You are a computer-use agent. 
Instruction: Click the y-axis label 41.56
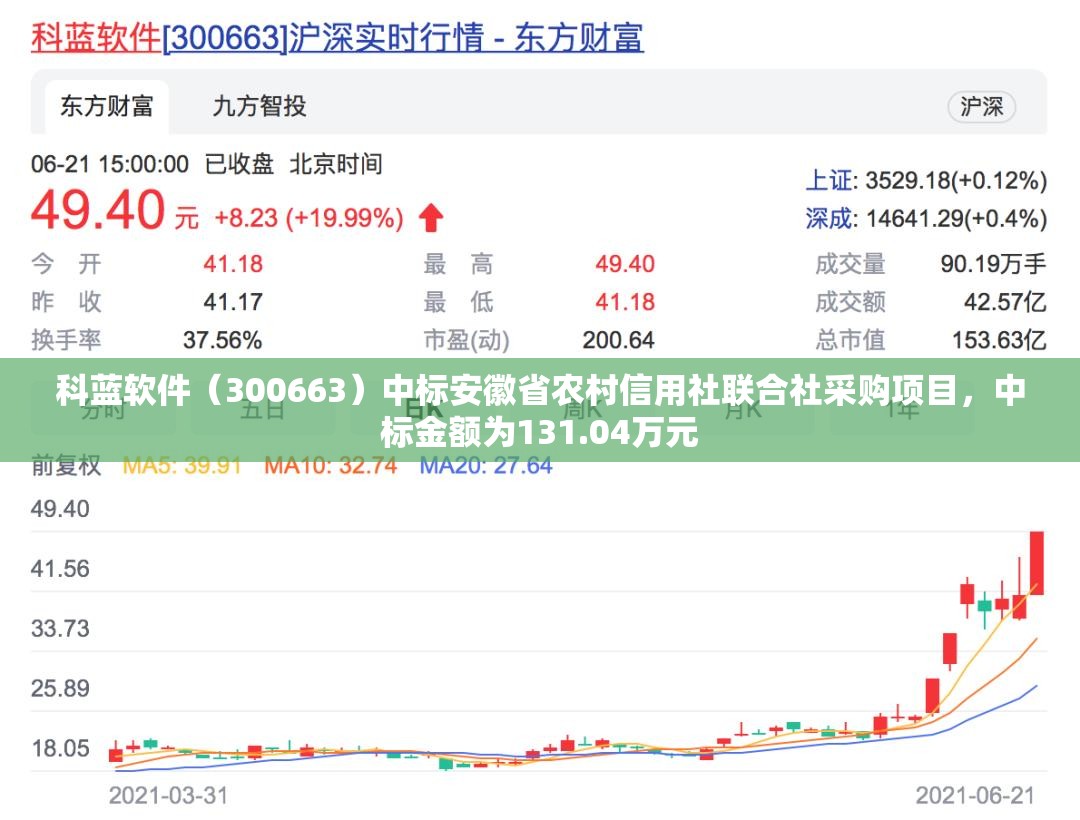coord(60,569)
